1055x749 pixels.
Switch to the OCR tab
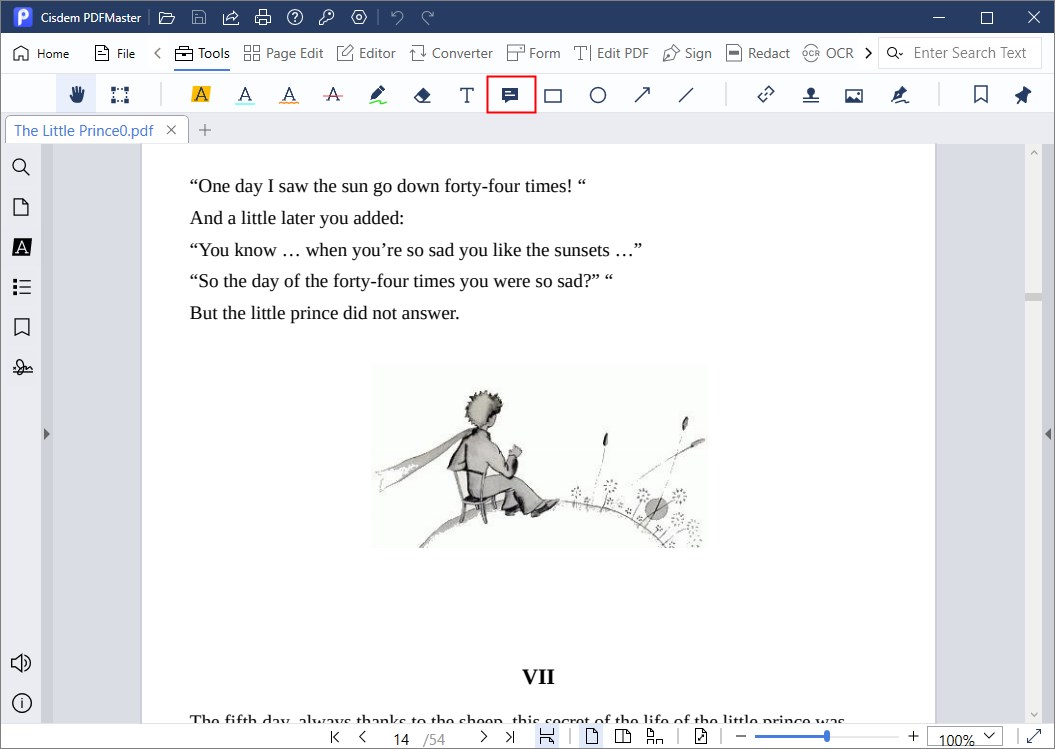pos(828,53)
